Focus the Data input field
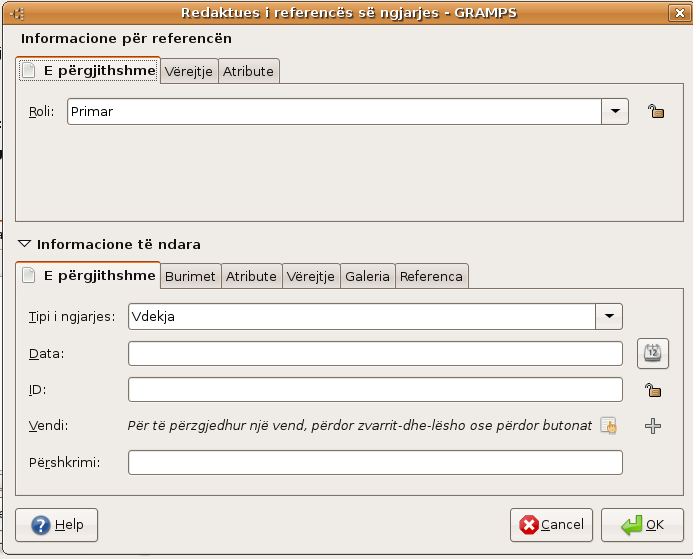 375,354
